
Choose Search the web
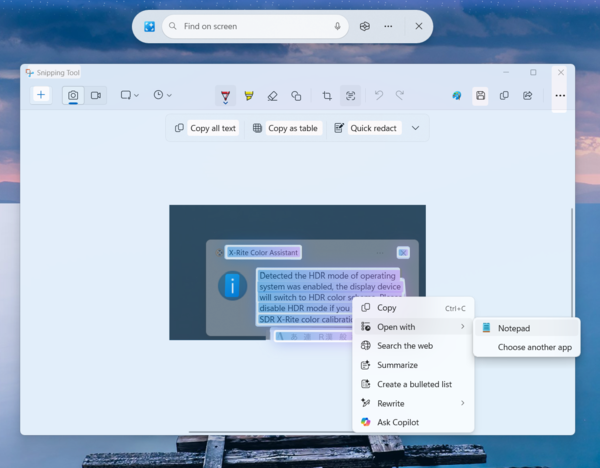click(413, 346)
